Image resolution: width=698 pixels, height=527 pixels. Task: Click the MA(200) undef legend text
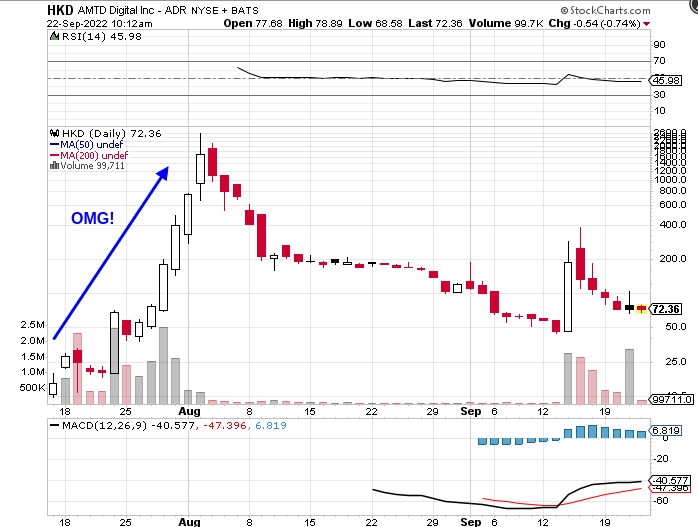point(94,155)
